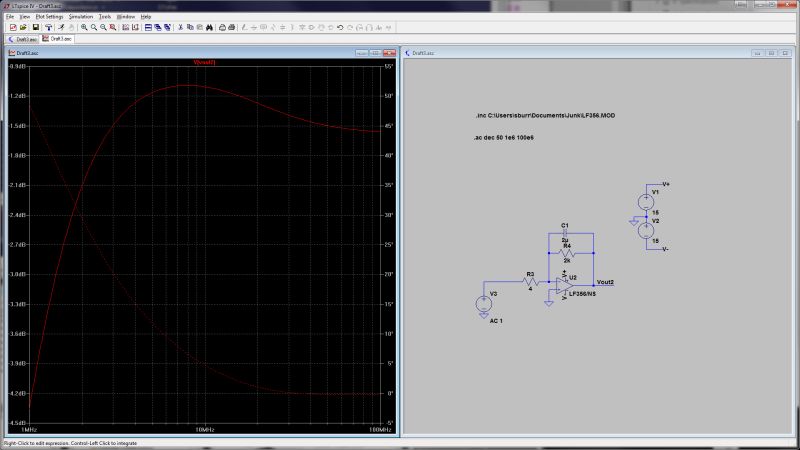
Task: Zoom to full extents icon
Action: 113,27
